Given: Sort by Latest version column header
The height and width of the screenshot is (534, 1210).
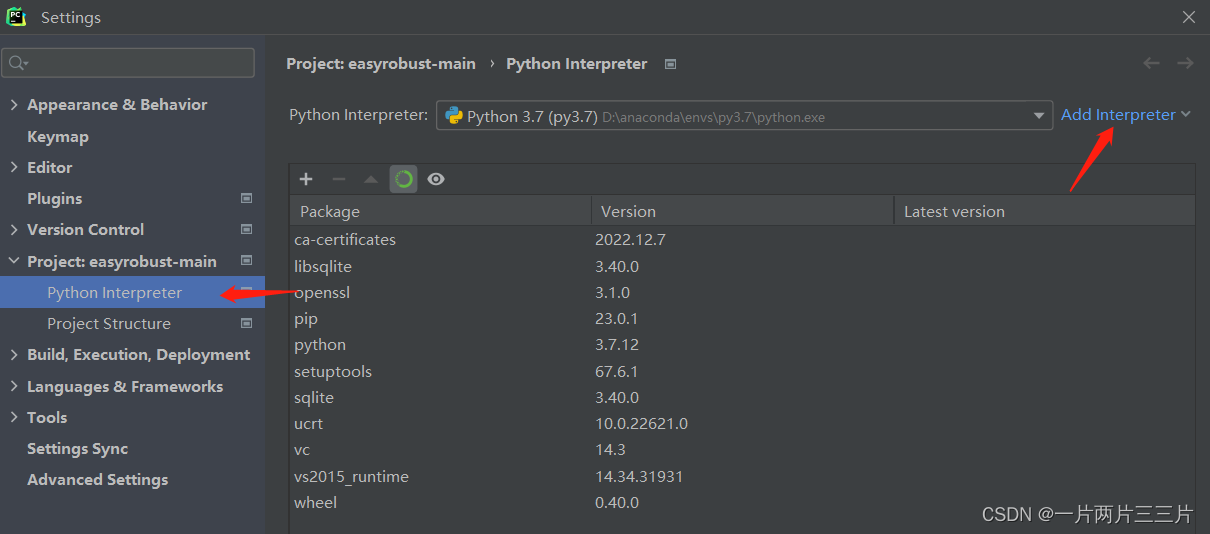Looking at the screenshot, I should coord(1044,211).
